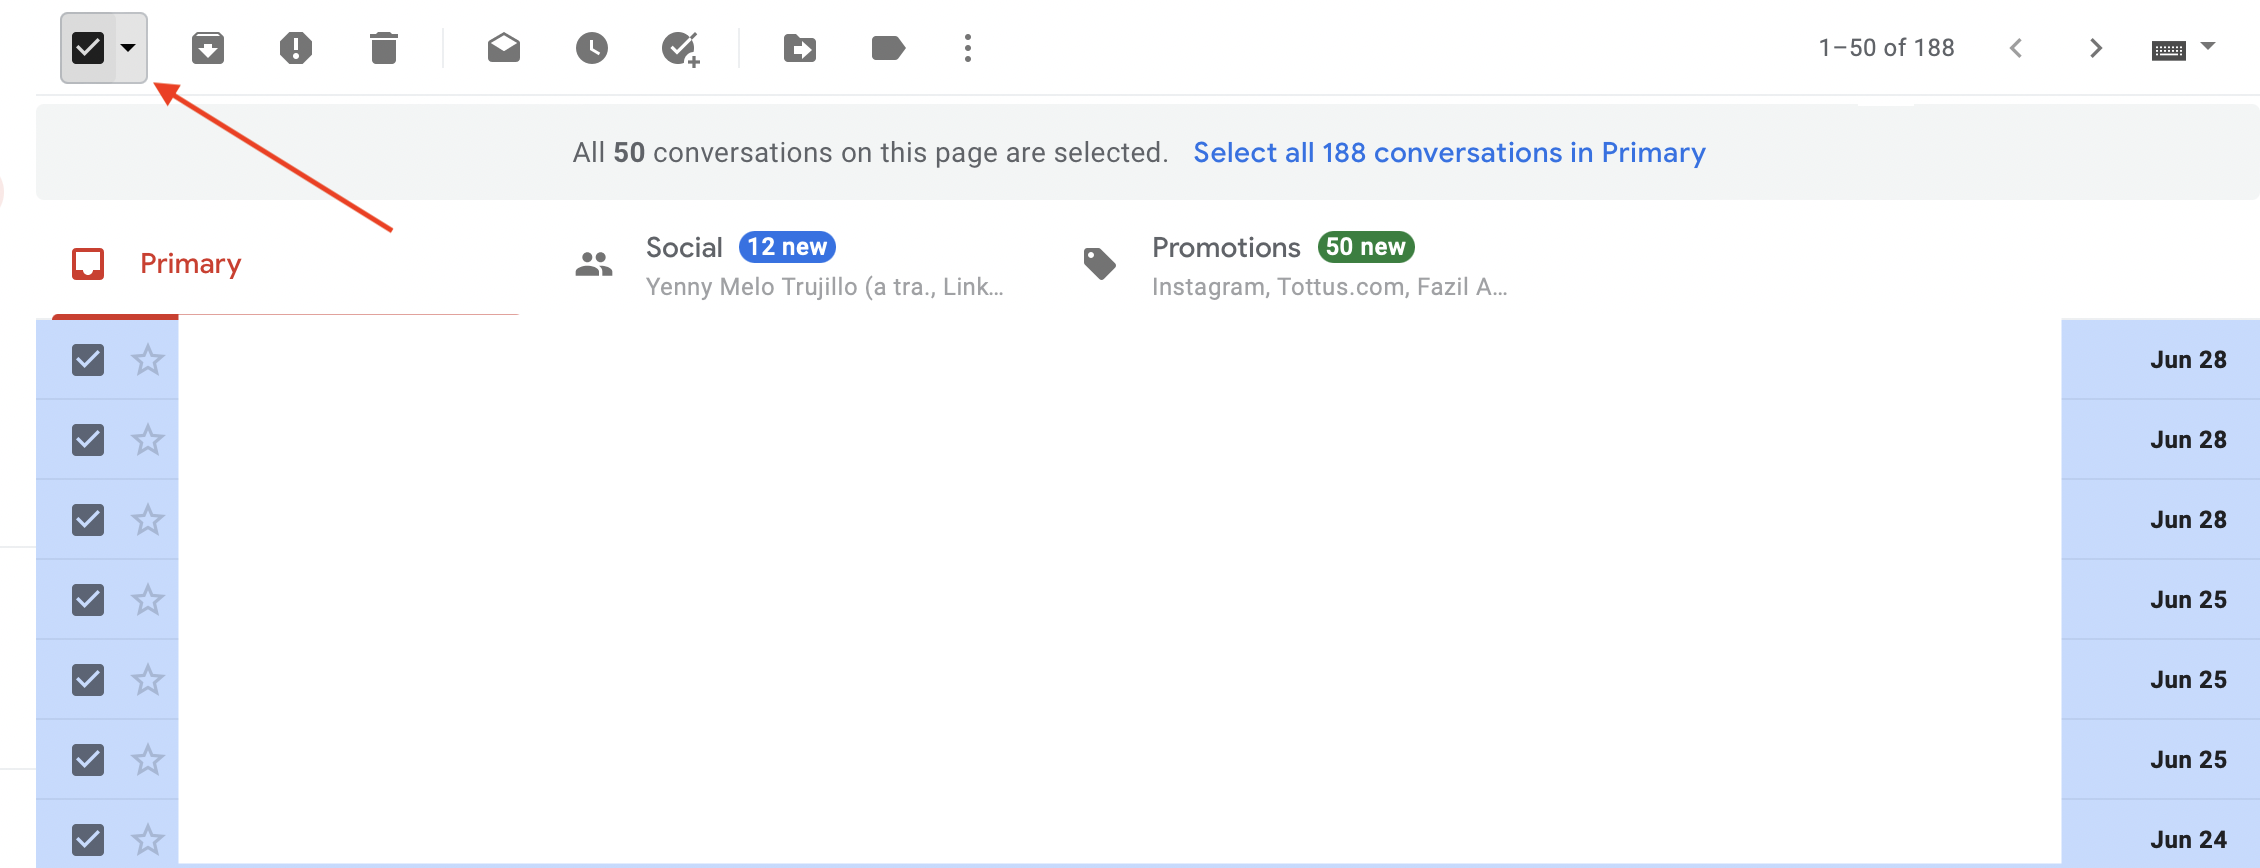The width and height of the screenshot is (2260, 868).
Task: Go to the next page of emails
Action: point(2096,48)
